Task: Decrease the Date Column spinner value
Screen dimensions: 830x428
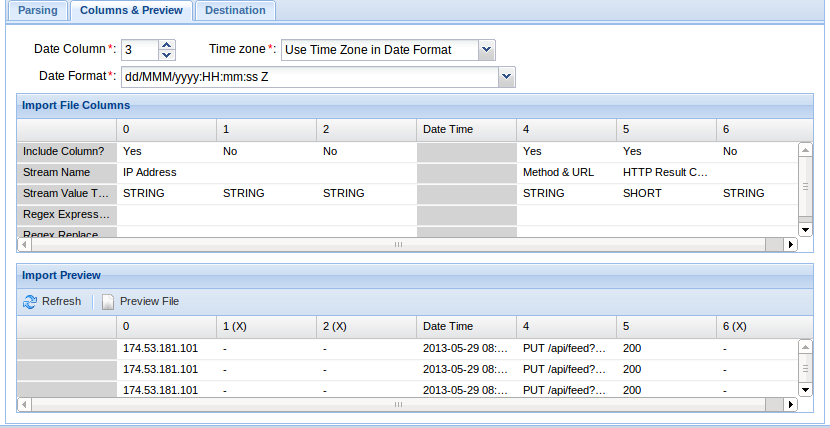Action: (167, 54)
